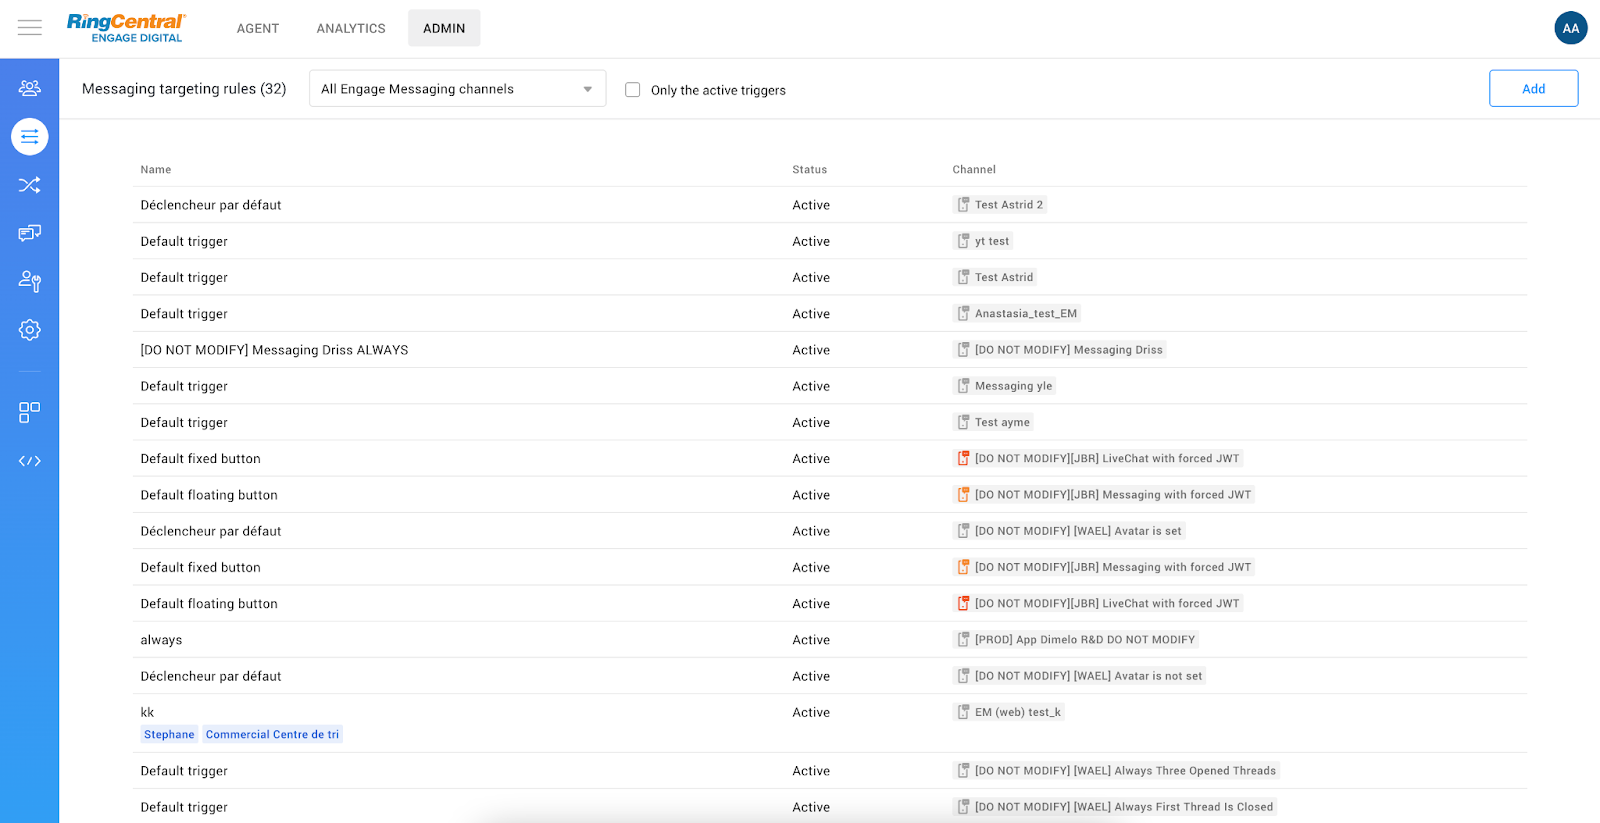This screenshot has width=1600, height=823.
Task: Select the highlighted targeting rules sidebar icon
Action: (30, 136)
